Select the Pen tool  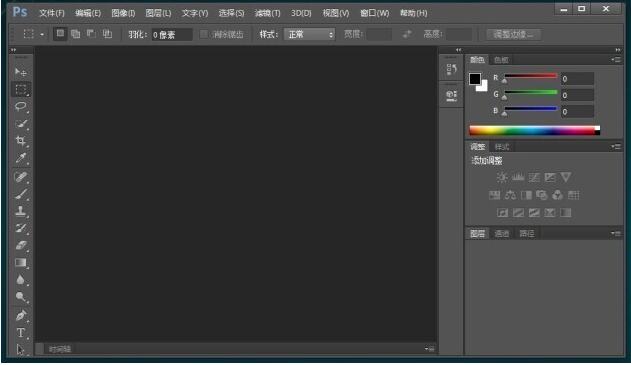[x=21, y=316]
